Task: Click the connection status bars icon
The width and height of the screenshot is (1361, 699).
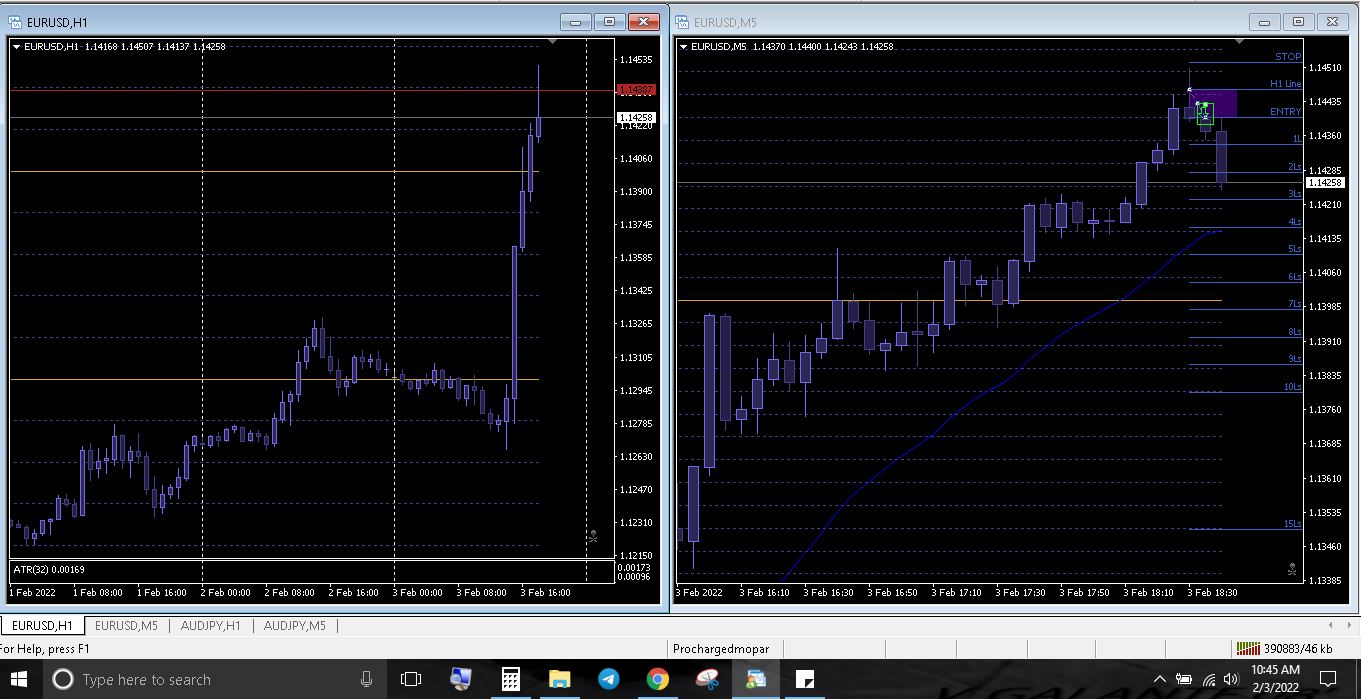Action: (1248, 649)
